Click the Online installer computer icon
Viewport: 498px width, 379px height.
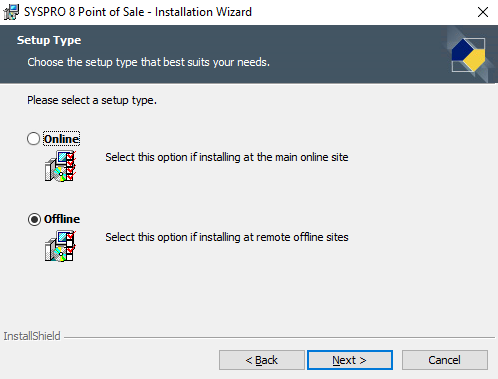coord(60,166)
